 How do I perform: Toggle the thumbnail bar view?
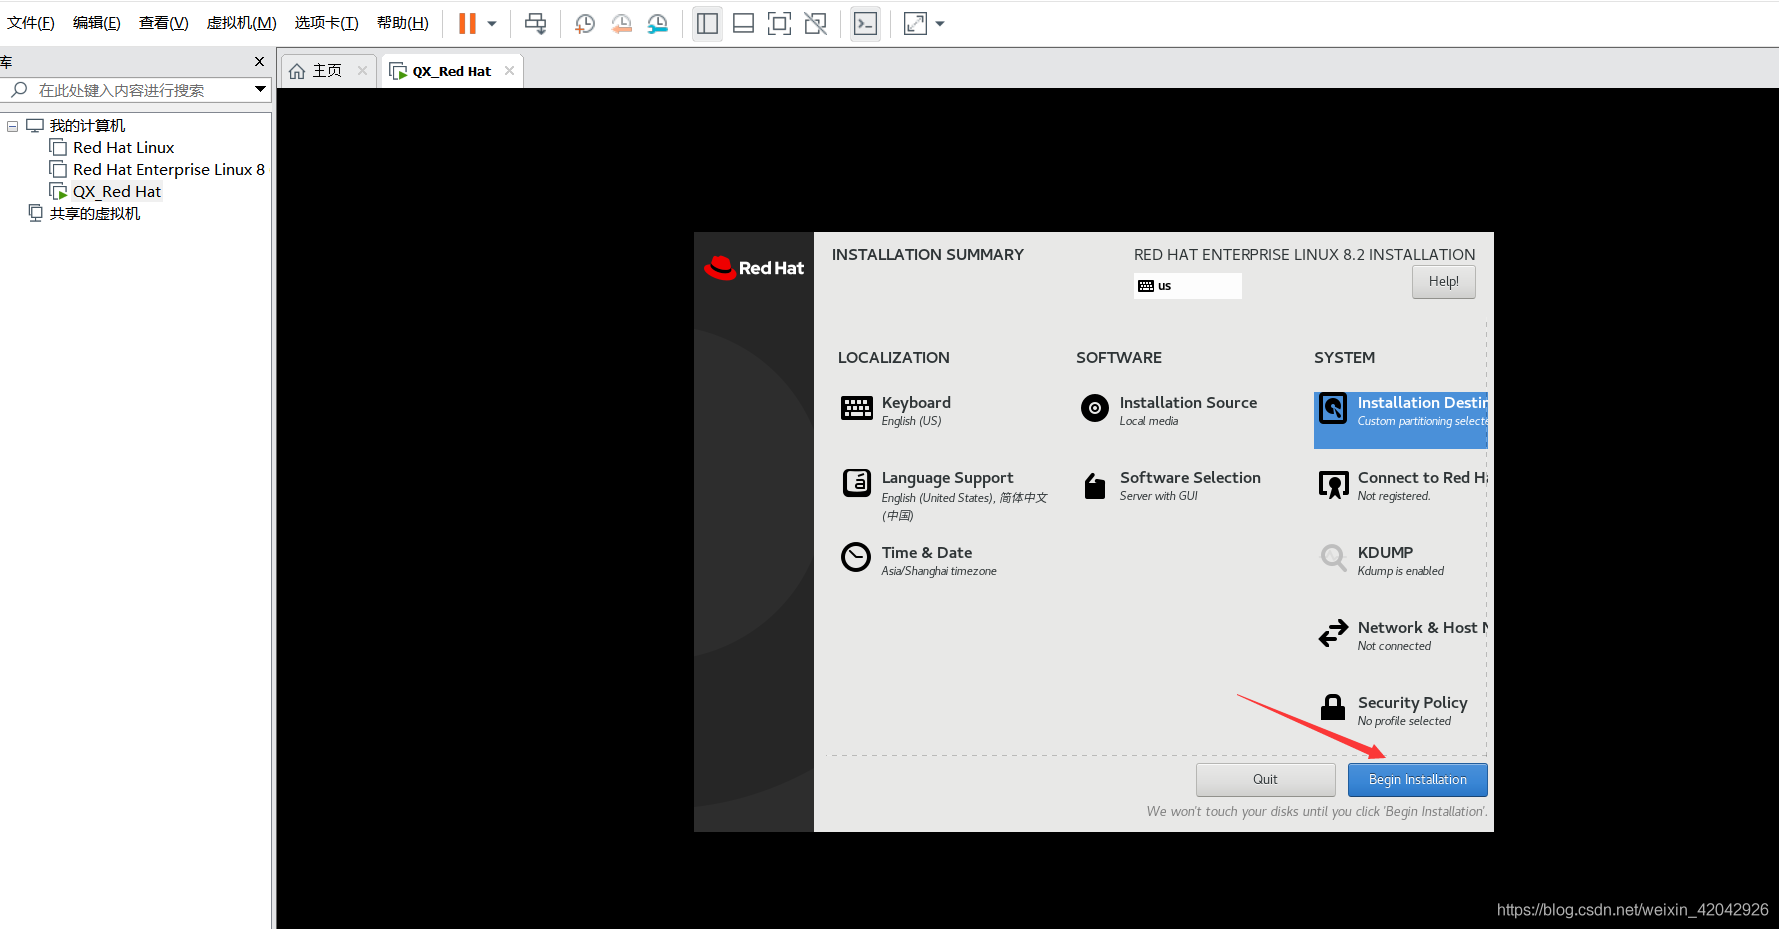coord(743,23)
